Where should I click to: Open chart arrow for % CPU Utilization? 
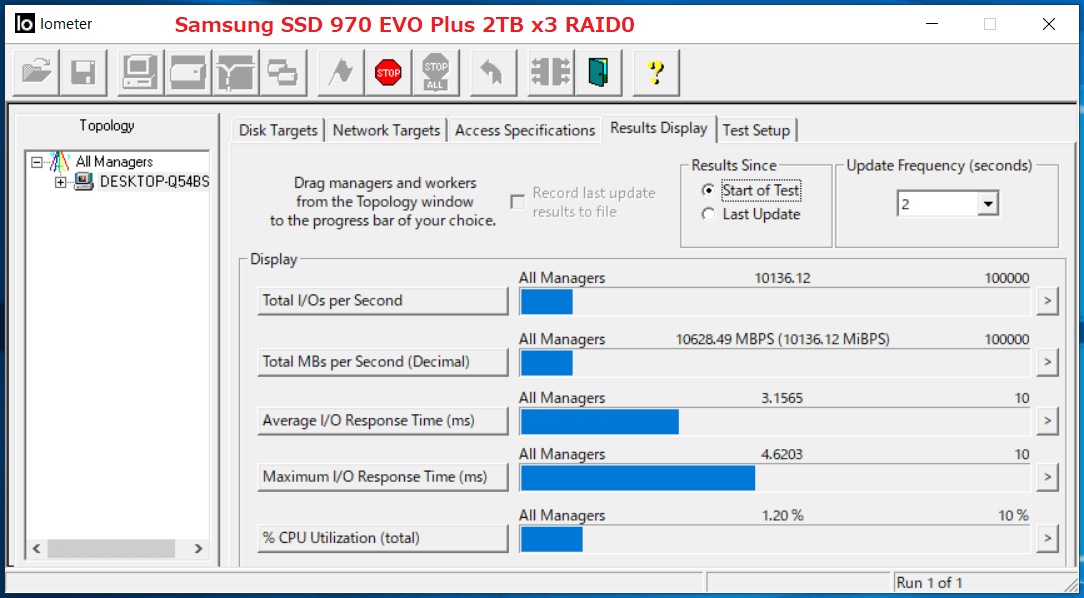[x=1047, y=539]
